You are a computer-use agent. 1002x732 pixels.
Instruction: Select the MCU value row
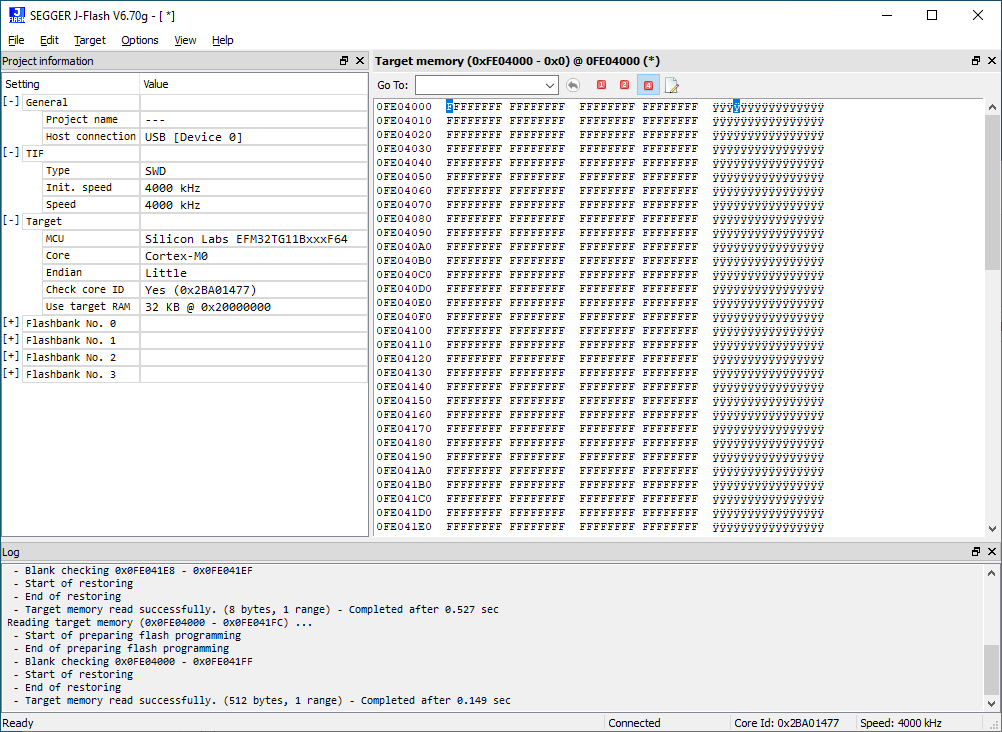[246, 239]
